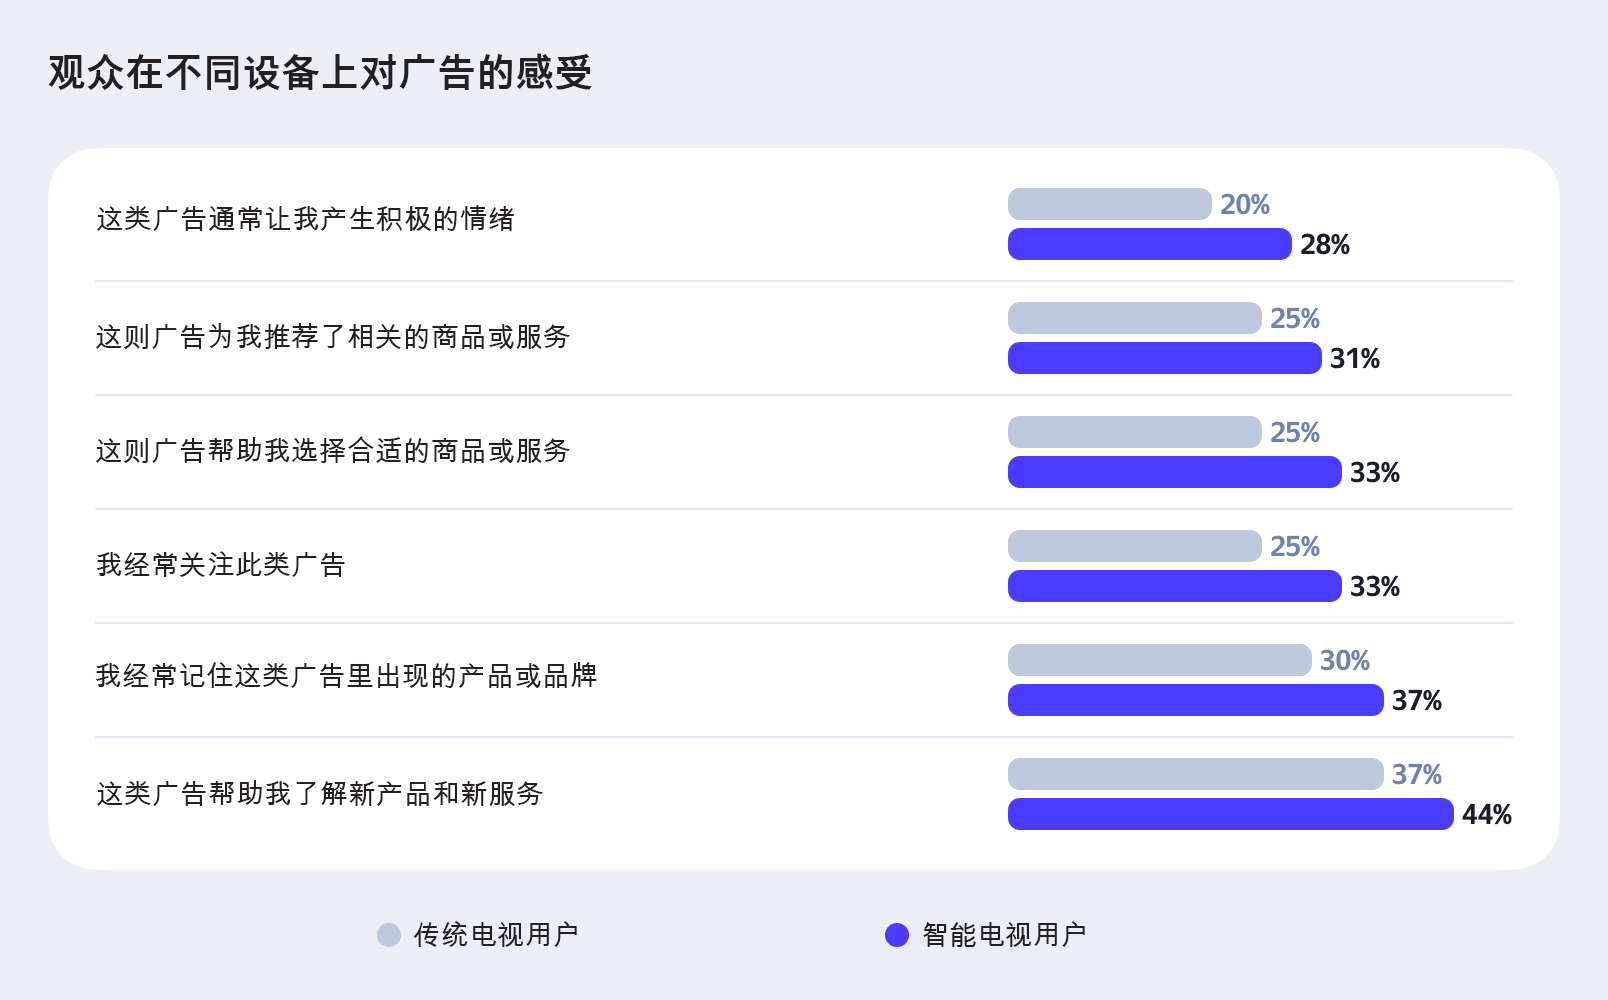Viewport: 1608px width, 1000px height.
Task: Click the chart title 观众在不同设备上对广告的感受
Action: (x=320, y=73)
